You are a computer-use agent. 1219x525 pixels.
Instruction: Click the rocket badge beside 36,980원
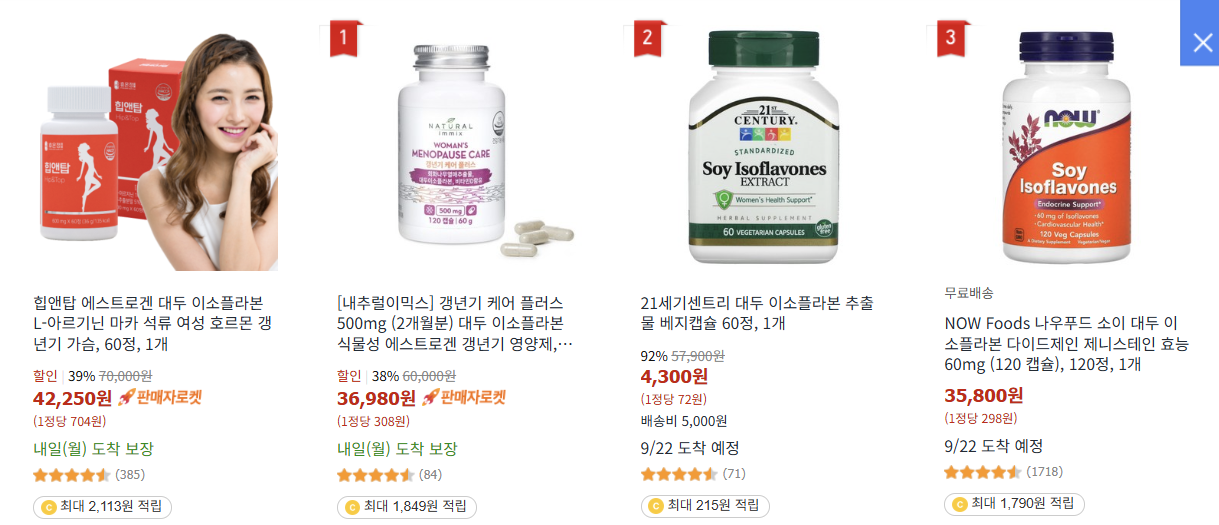tap(464, 397)
